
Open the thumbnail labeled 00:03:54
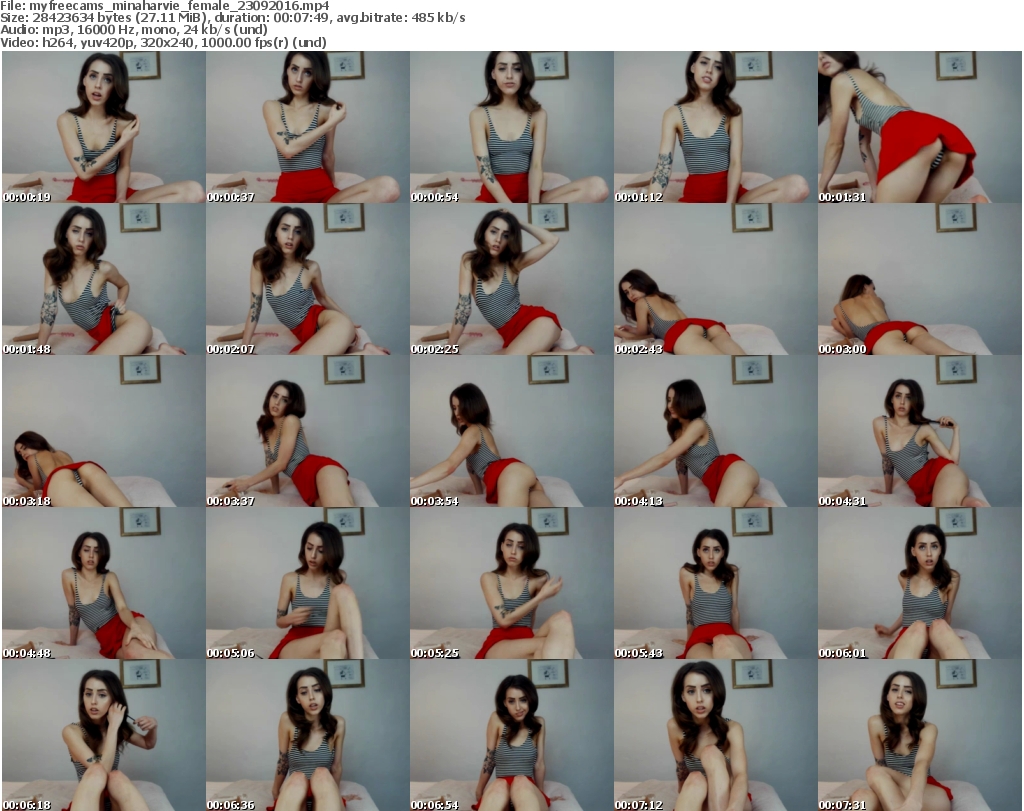pos(511,432)
